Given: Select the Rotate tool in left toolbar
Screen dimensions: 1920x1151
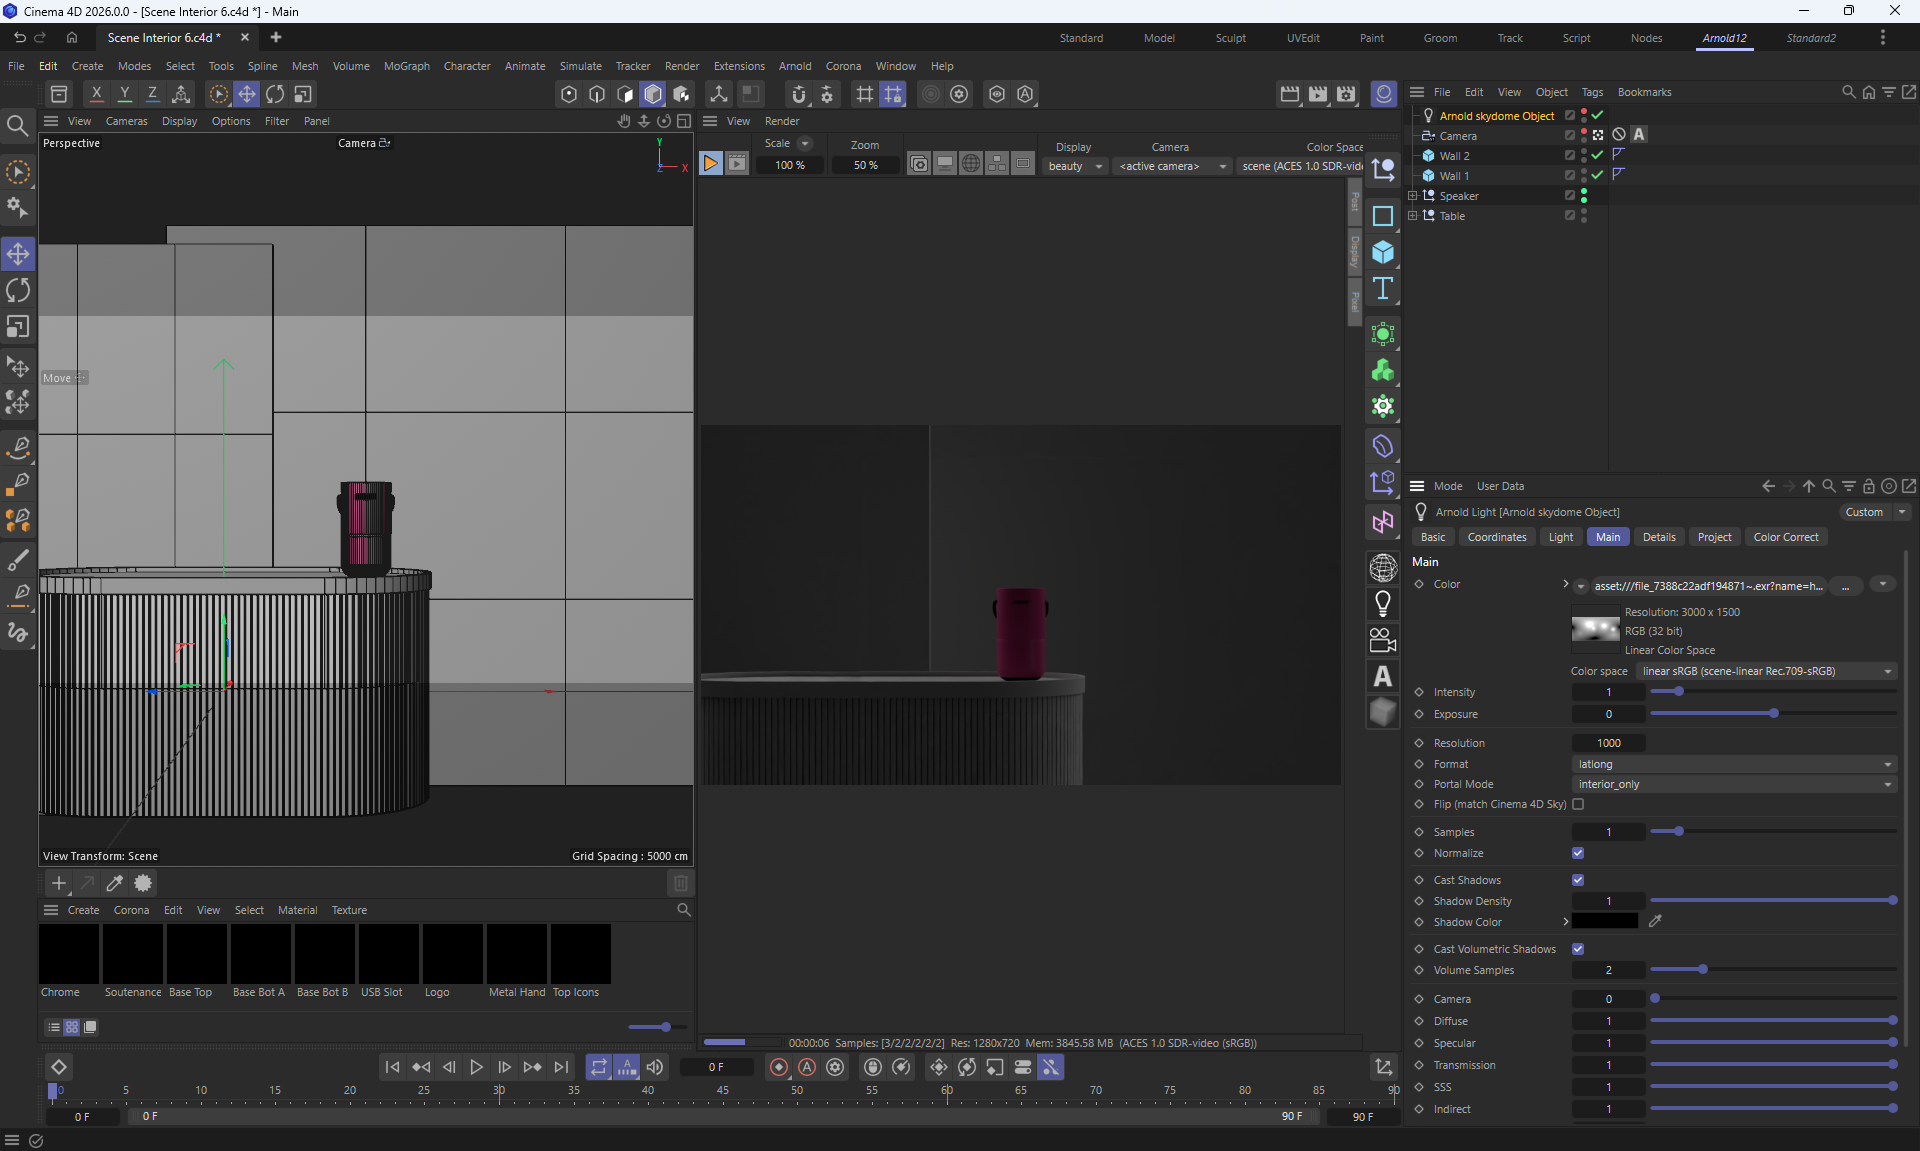Looking at the screenshot, I should 18,290.
